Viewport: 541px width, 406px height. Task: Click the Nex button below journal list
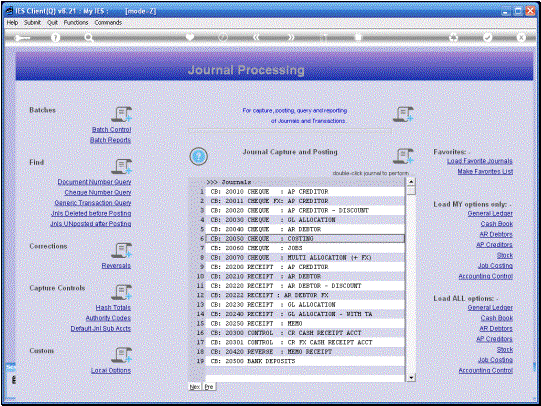(195, 387)
